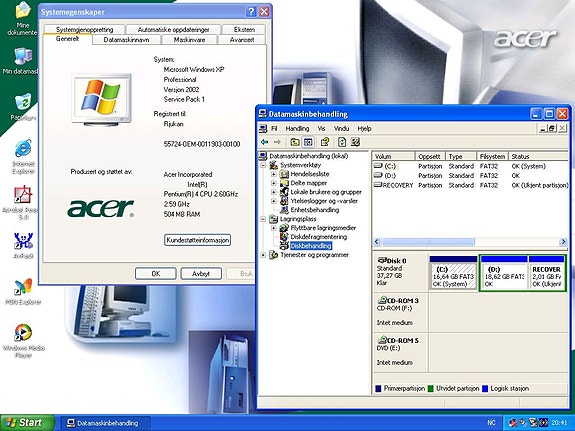Open the Hjelp menu
Image resolution: width=575 pixels, height=431 pixels.
pos(365,128)
